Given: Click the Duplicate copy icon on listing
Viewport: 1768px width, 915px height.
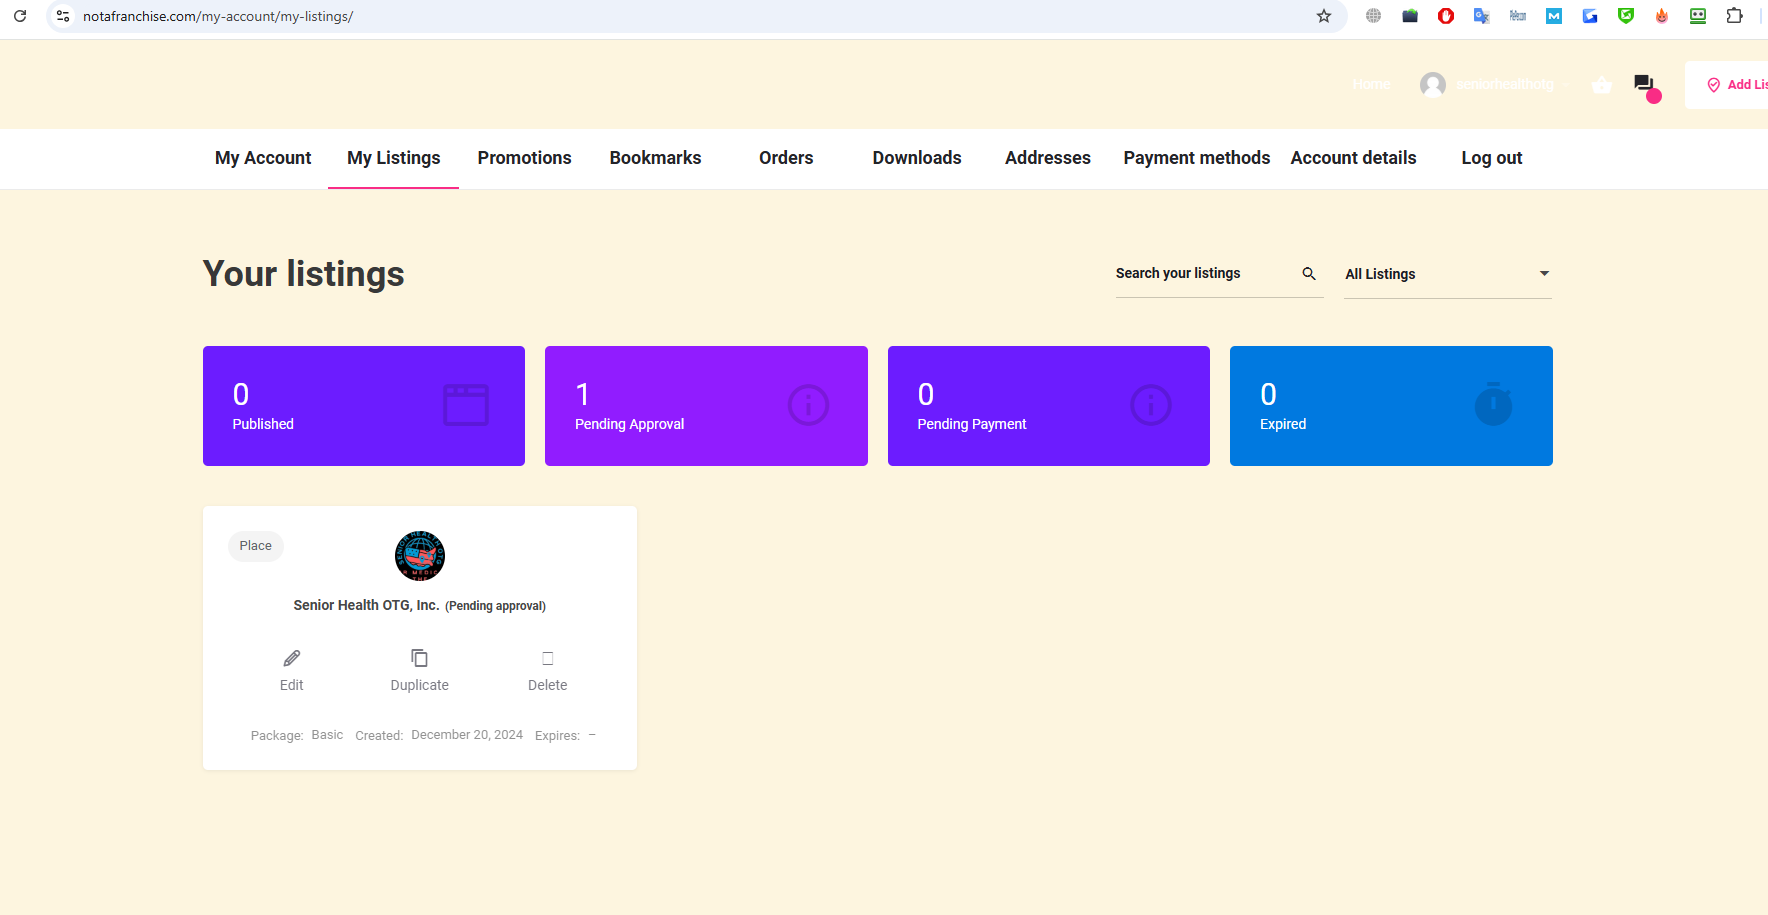Looking at the screenshot, I should click(420, 658).
